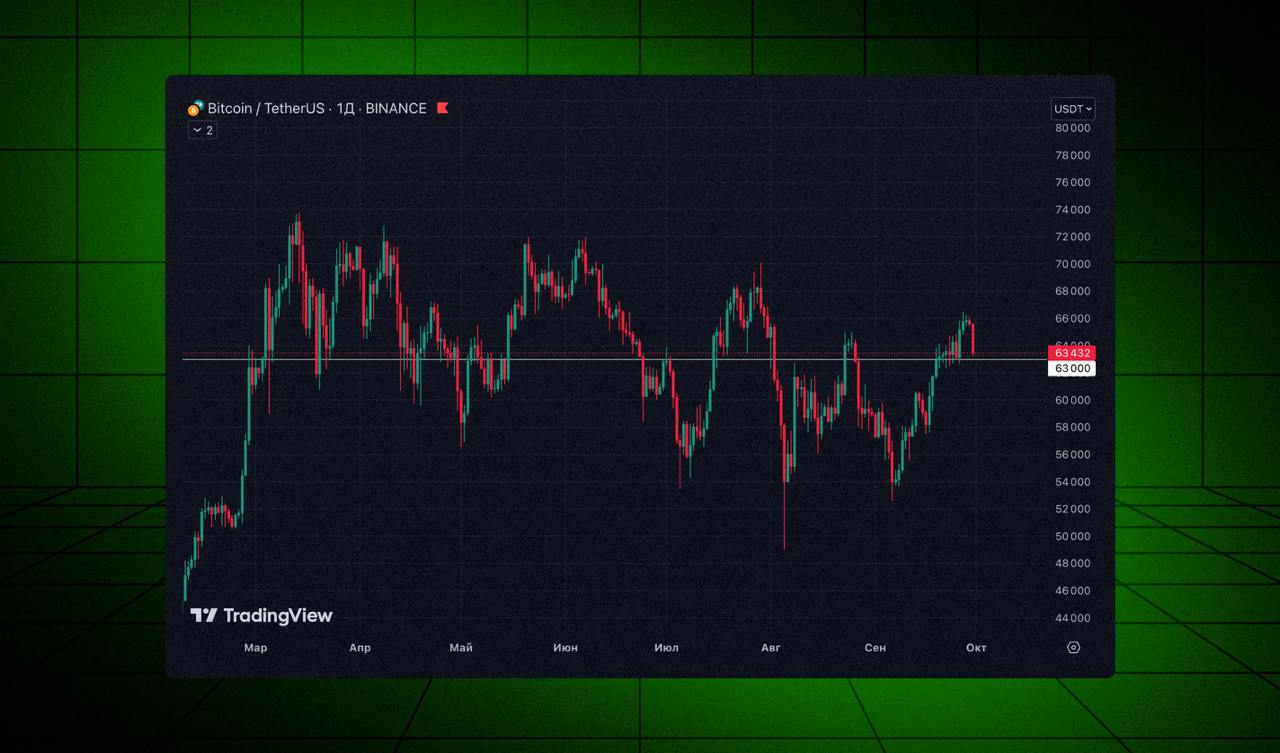Click the Сен label on time axis
The height and width of the screenshot is (753, 1280).
click(875, 648)
